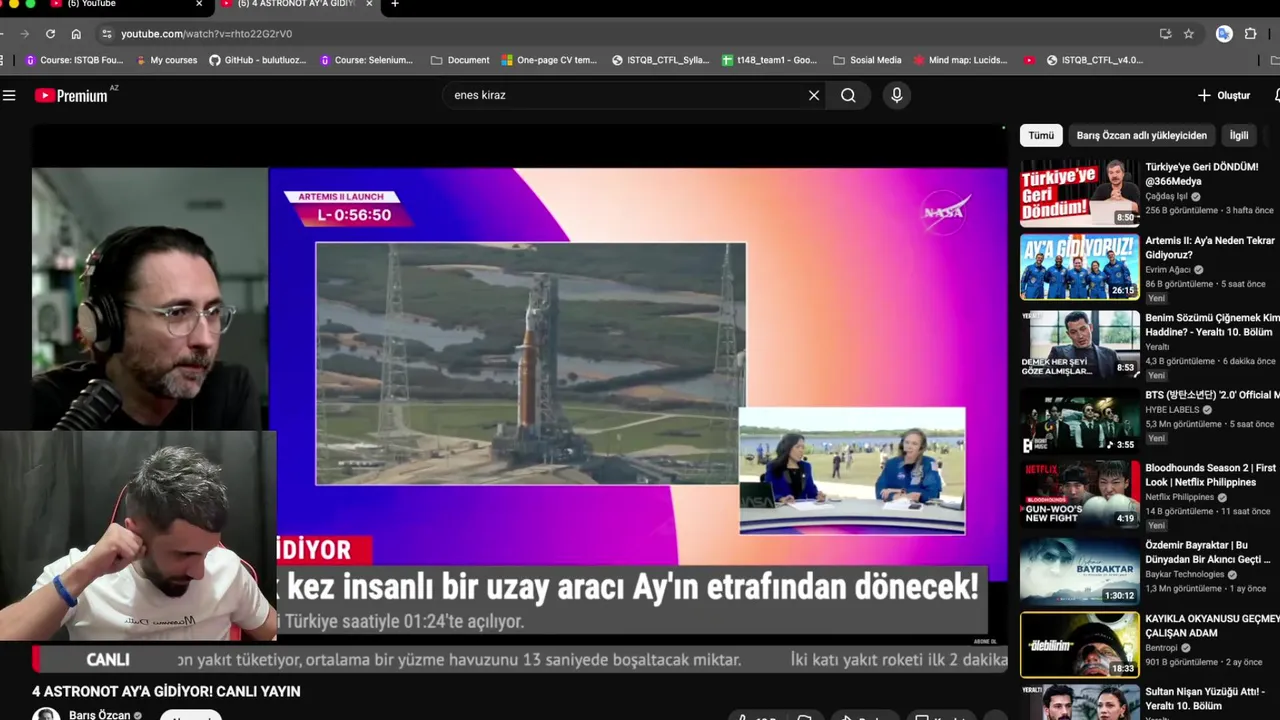The height and width of the screenshot is (720, 1280).
Task: Open the 'My courses' bookmark
Action: tap(166, 60)
